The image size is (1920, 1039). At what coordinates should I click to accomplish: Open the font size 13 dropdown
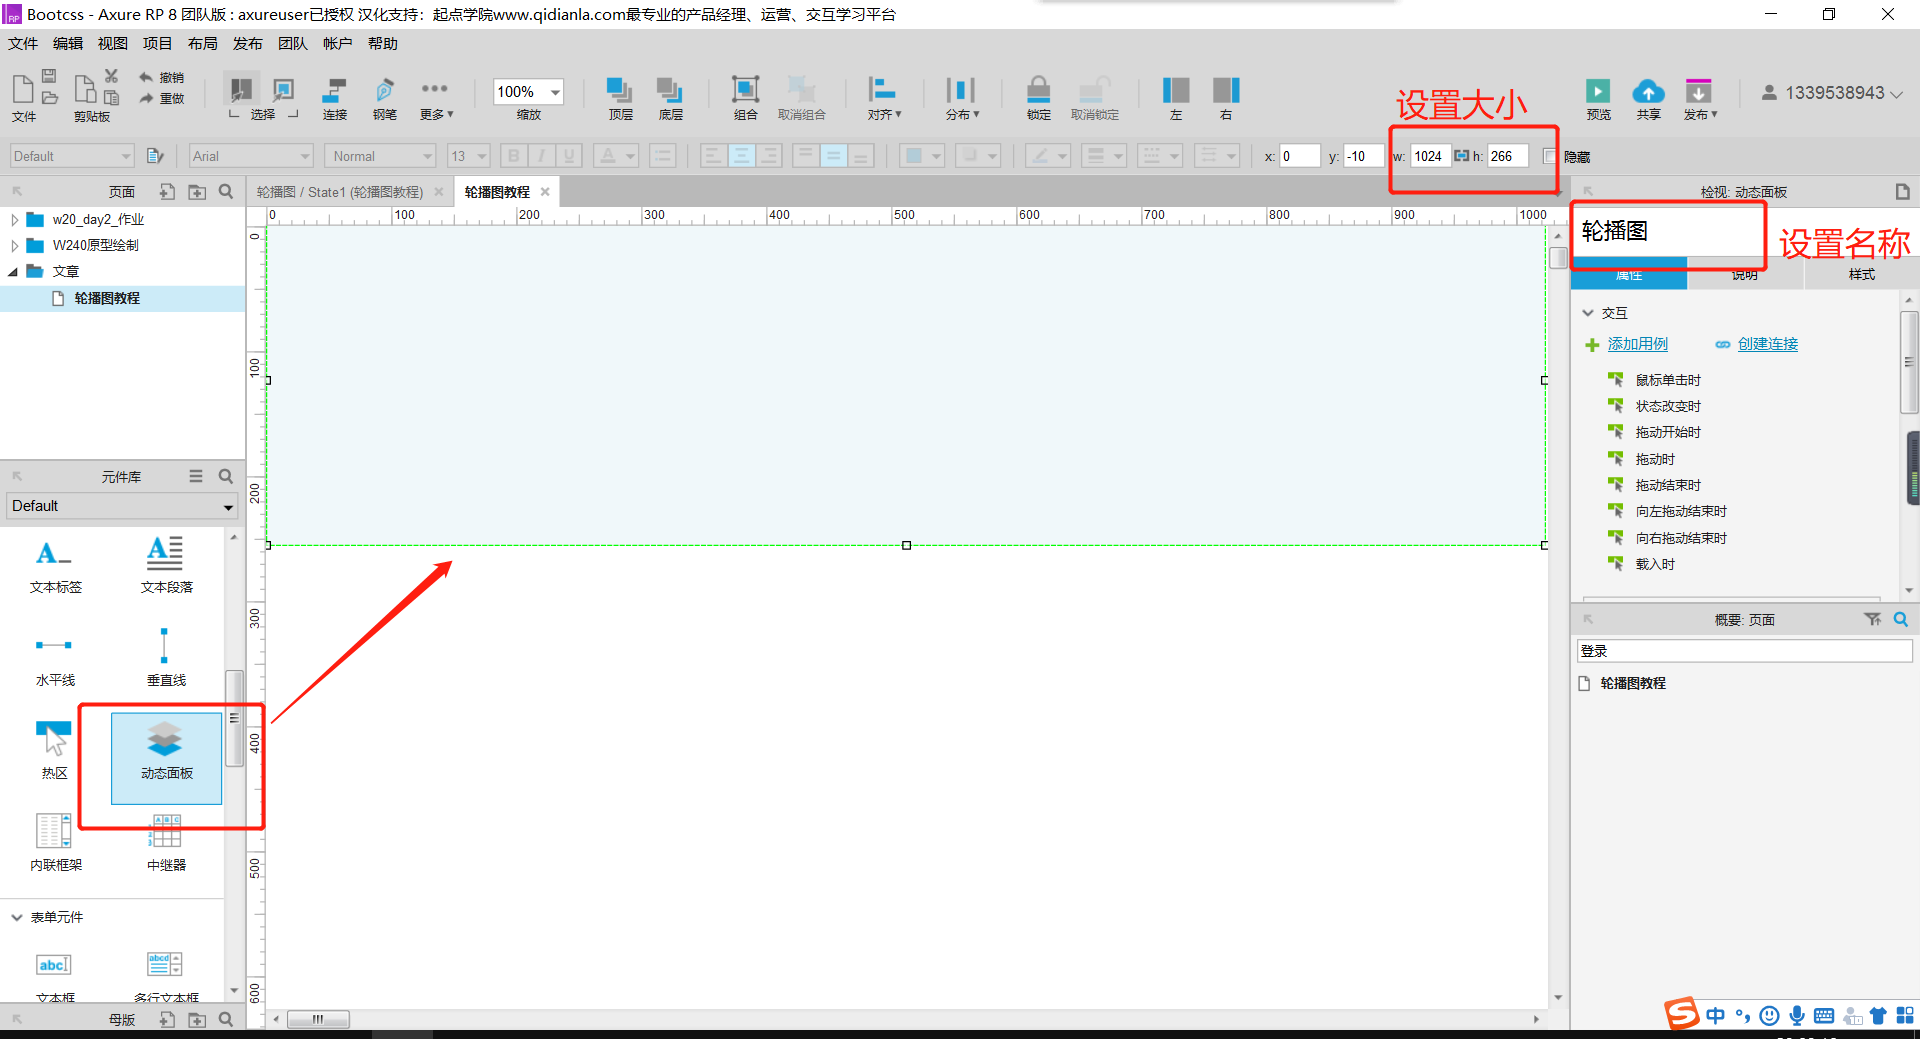click(x=467, y=156)
